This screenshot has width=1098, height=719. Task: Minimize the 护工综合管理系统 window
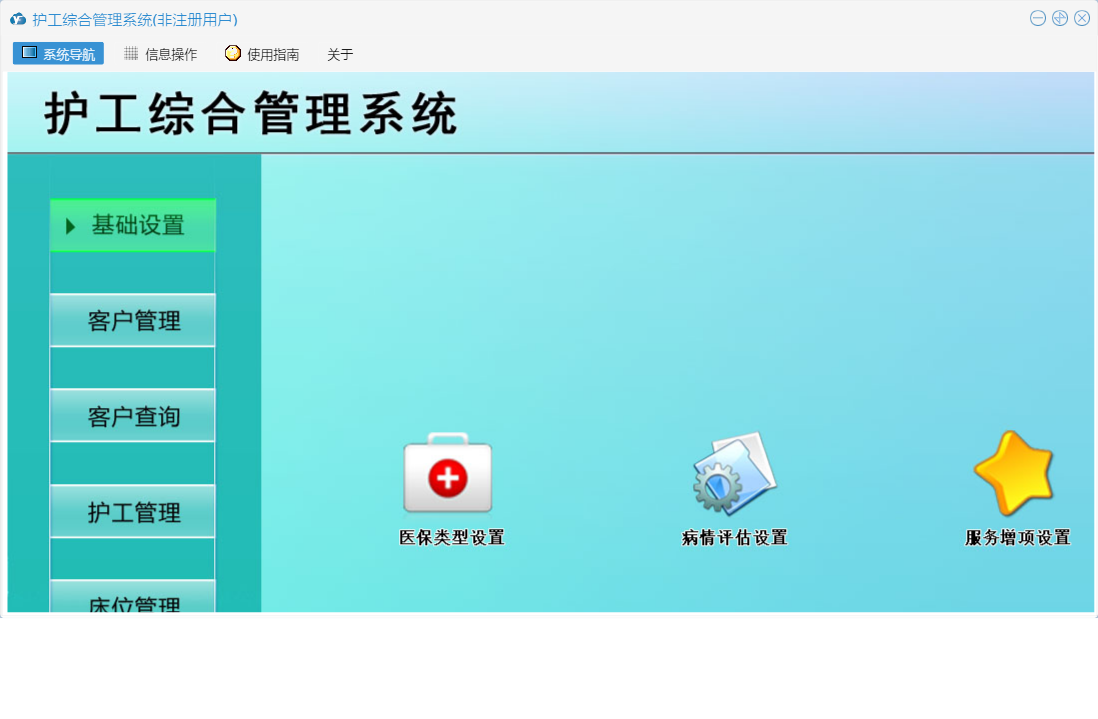(x=1038, y=18)
